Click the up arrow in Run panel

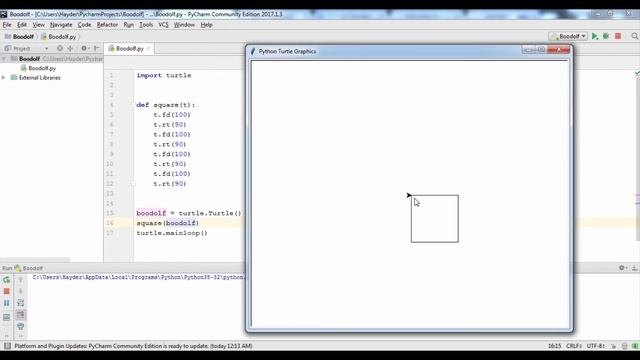(20, 280)
